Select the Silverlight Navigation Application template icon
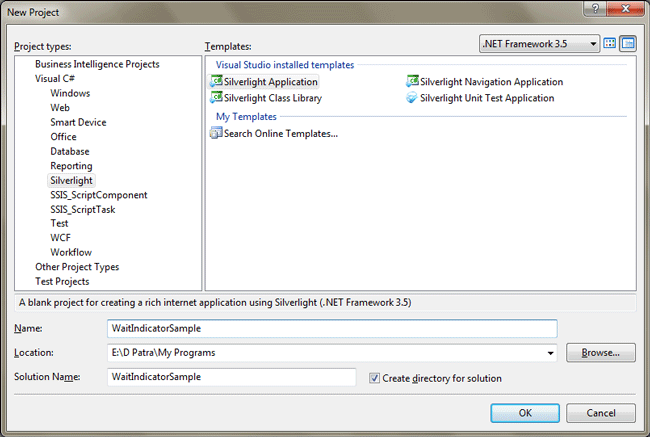 [412, 81]
